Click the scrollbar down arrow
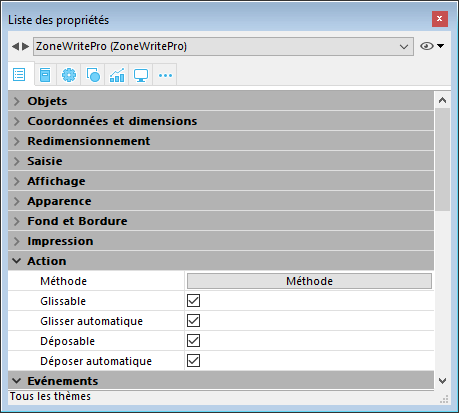The image size is (459, 413). tap(442, 381)
